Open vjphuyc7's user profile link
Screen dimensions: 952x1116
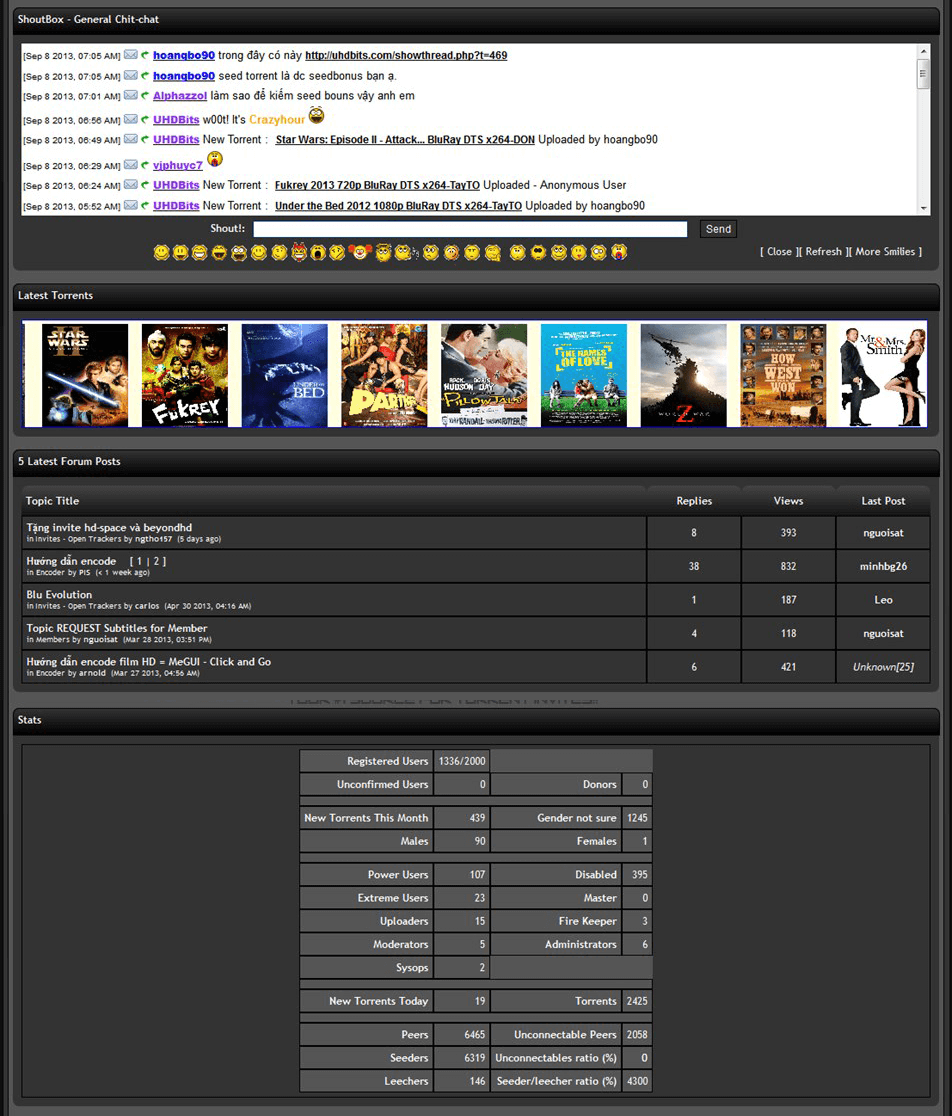click(178, 165)
